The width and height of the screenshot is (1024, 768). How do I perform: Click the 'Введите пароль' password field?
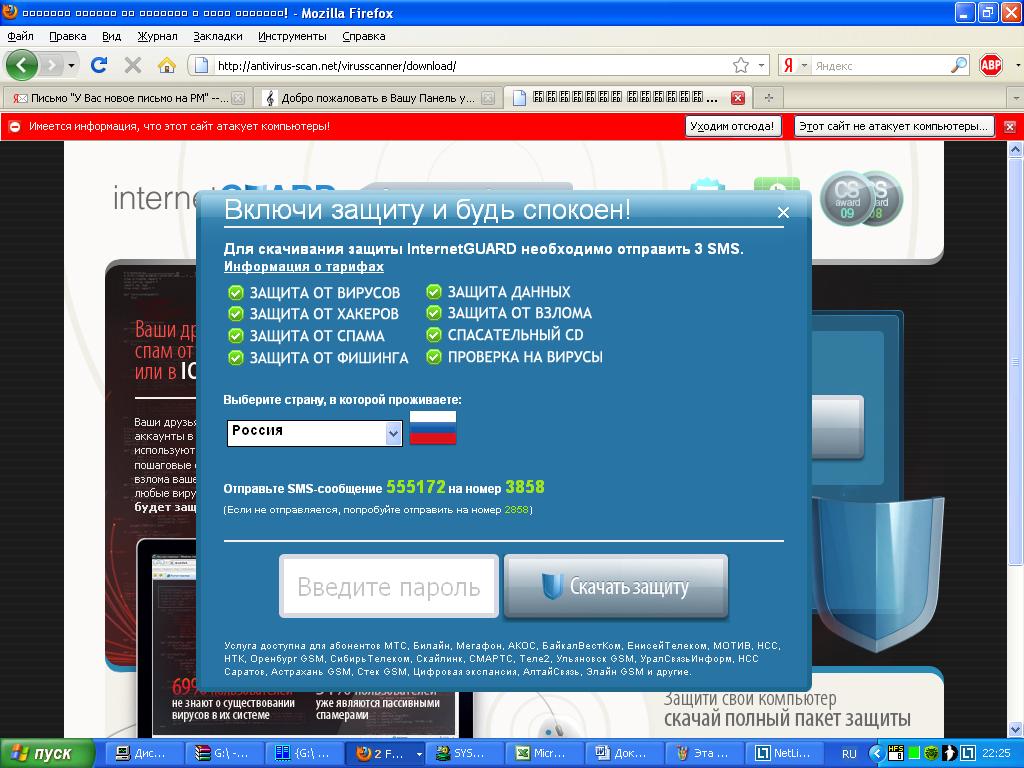(x=389, y=586)
